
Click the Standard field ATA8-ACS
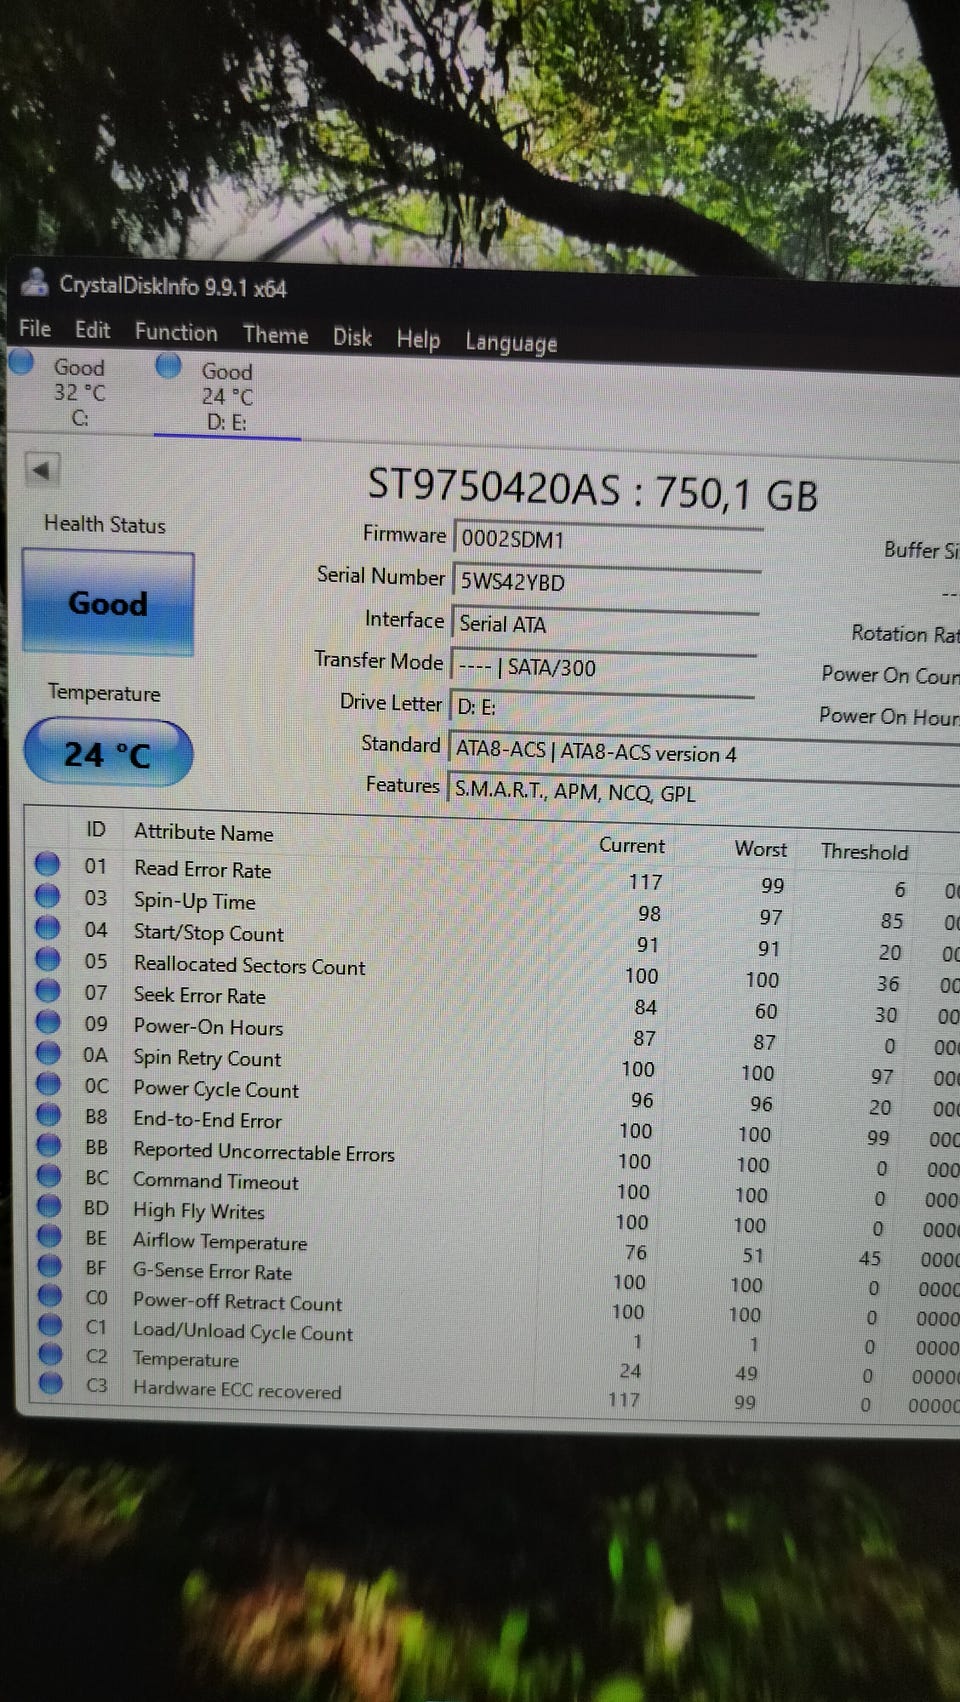coord(704,754)
